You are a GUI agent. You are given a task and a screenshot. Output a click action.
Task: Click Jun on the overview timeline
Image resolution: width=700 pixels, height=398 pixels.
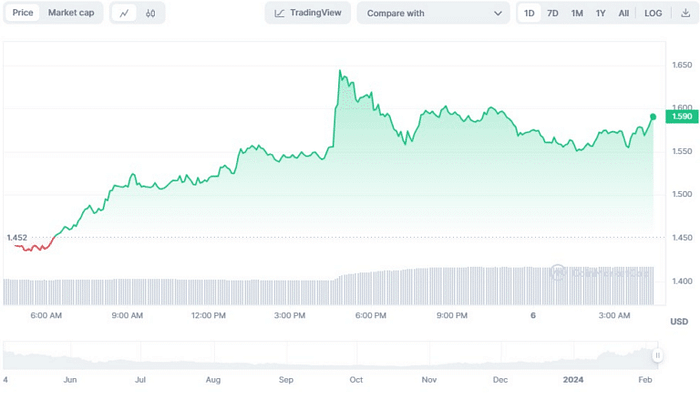click(x=70, y=380)
